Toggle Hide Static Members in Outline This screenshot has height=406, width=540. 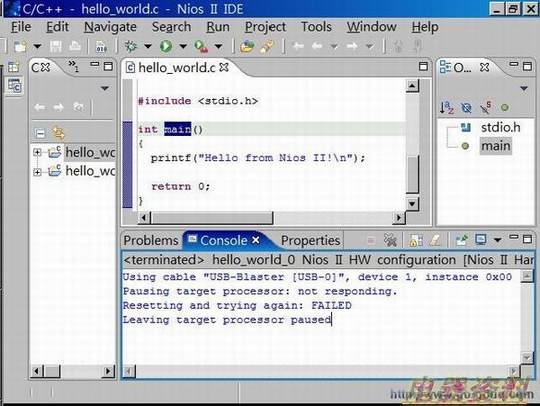pyautogui.click(x=486, y=108)
